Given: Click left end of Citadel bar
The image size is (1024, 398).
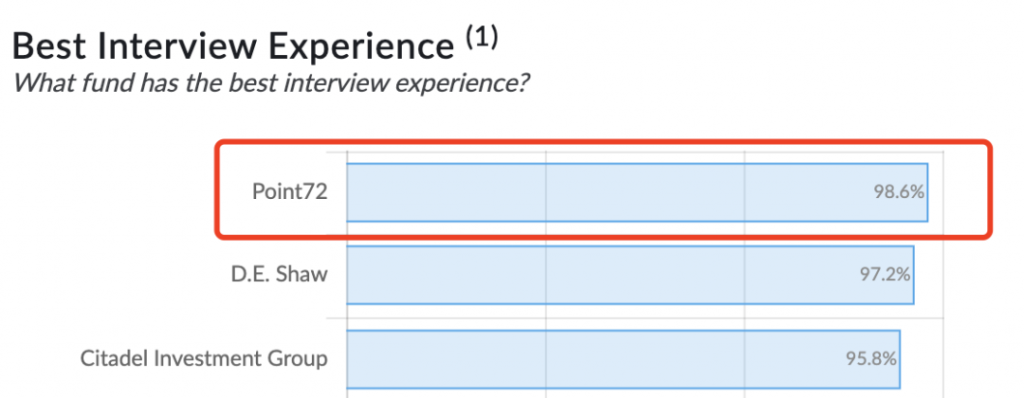Looking at the screenshot, I should point(356,359).
